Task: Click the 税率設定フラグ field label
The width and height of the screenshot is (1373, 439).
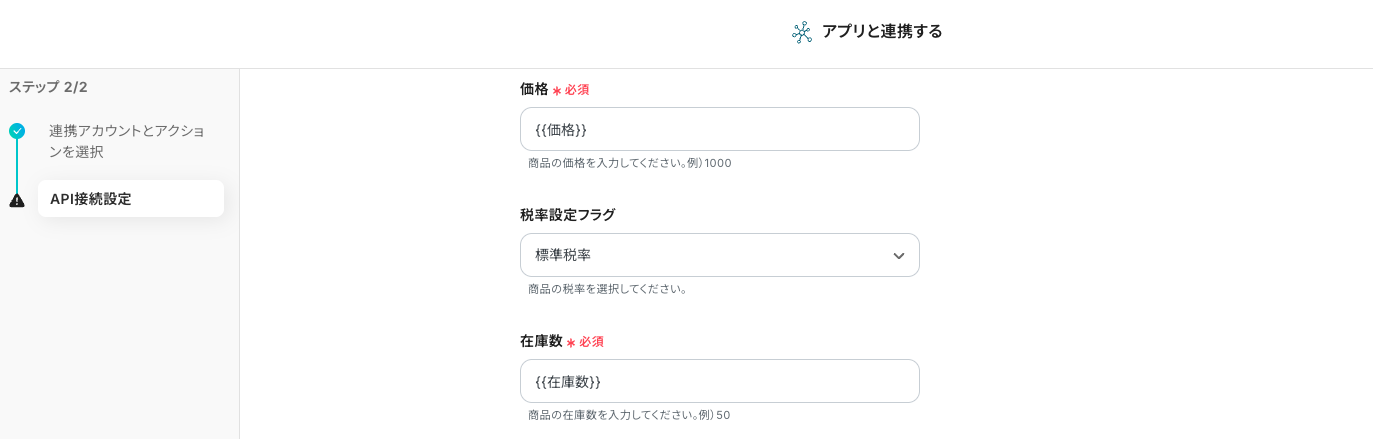Action: [x=568, y=215]
